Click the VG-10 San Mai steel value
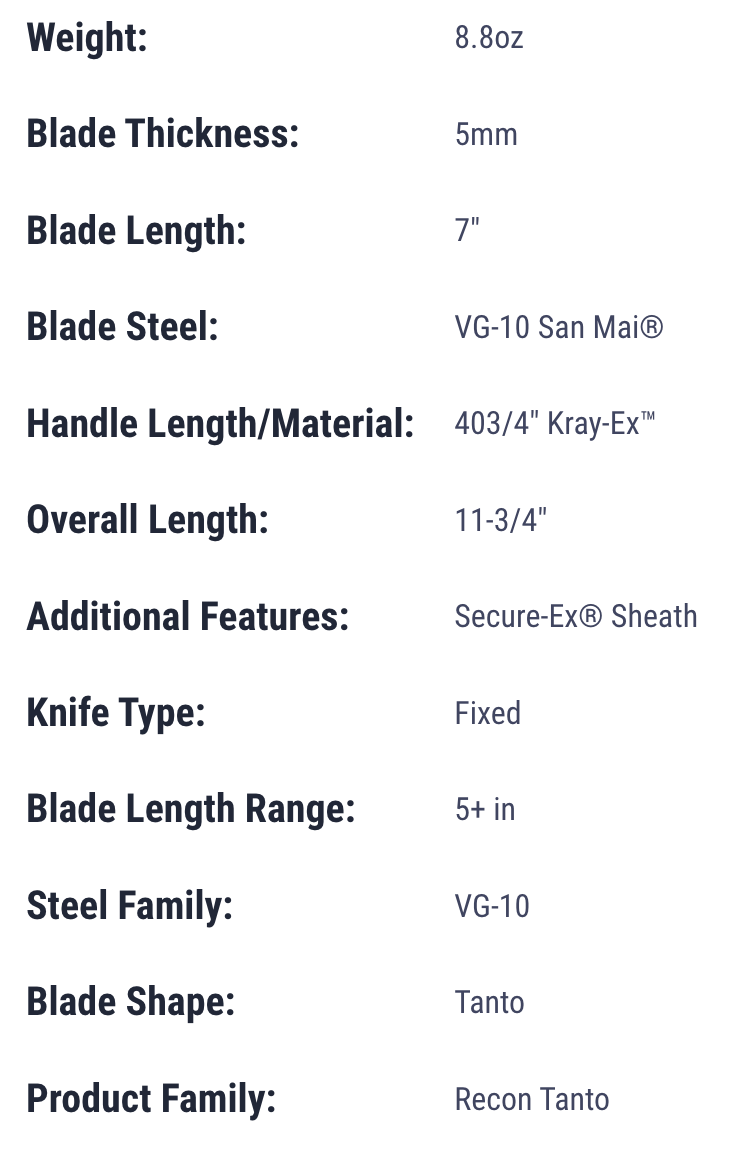744x1156 pixels. pos(559,327)
